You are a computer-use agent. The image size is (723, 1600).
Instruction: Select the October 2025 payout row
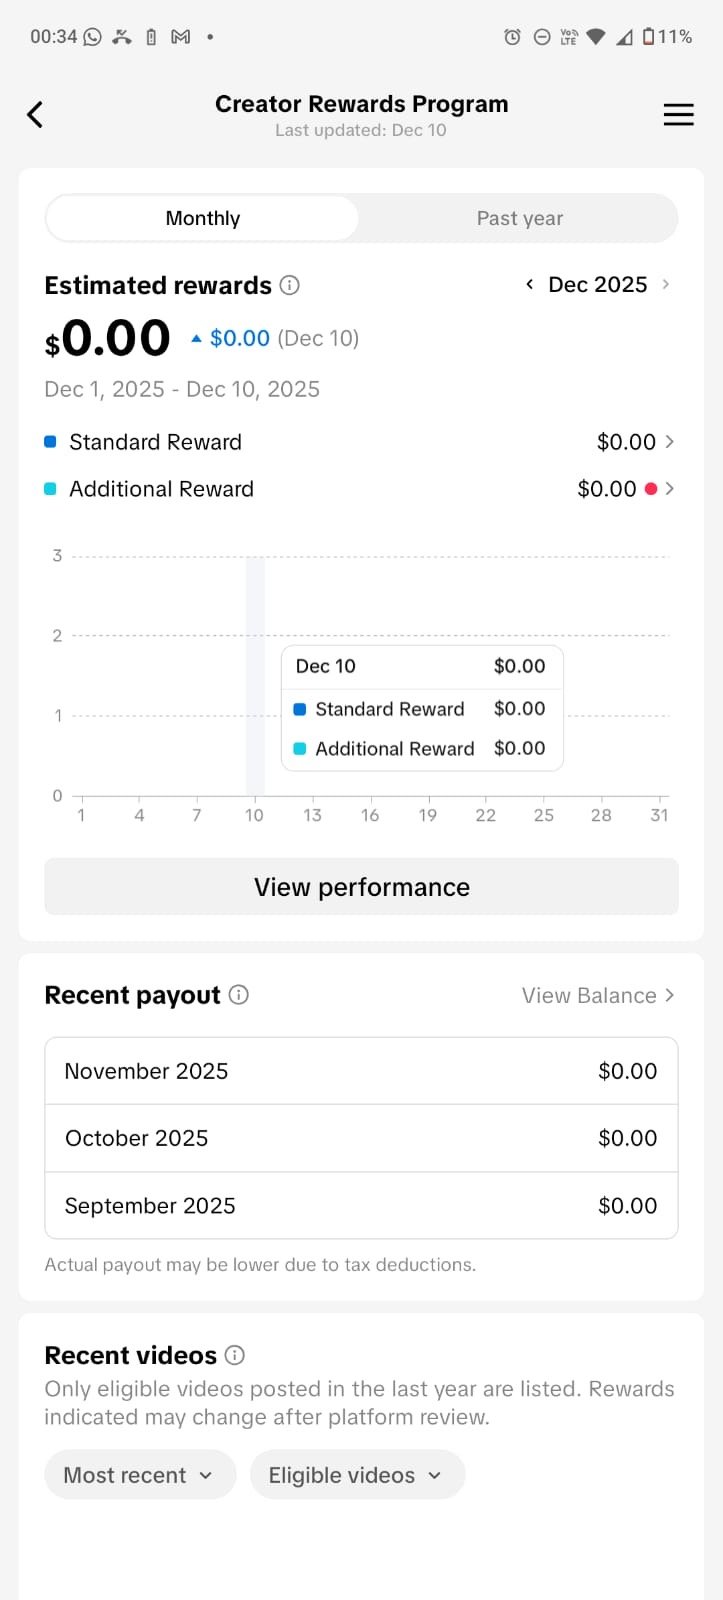[361, 1138]
